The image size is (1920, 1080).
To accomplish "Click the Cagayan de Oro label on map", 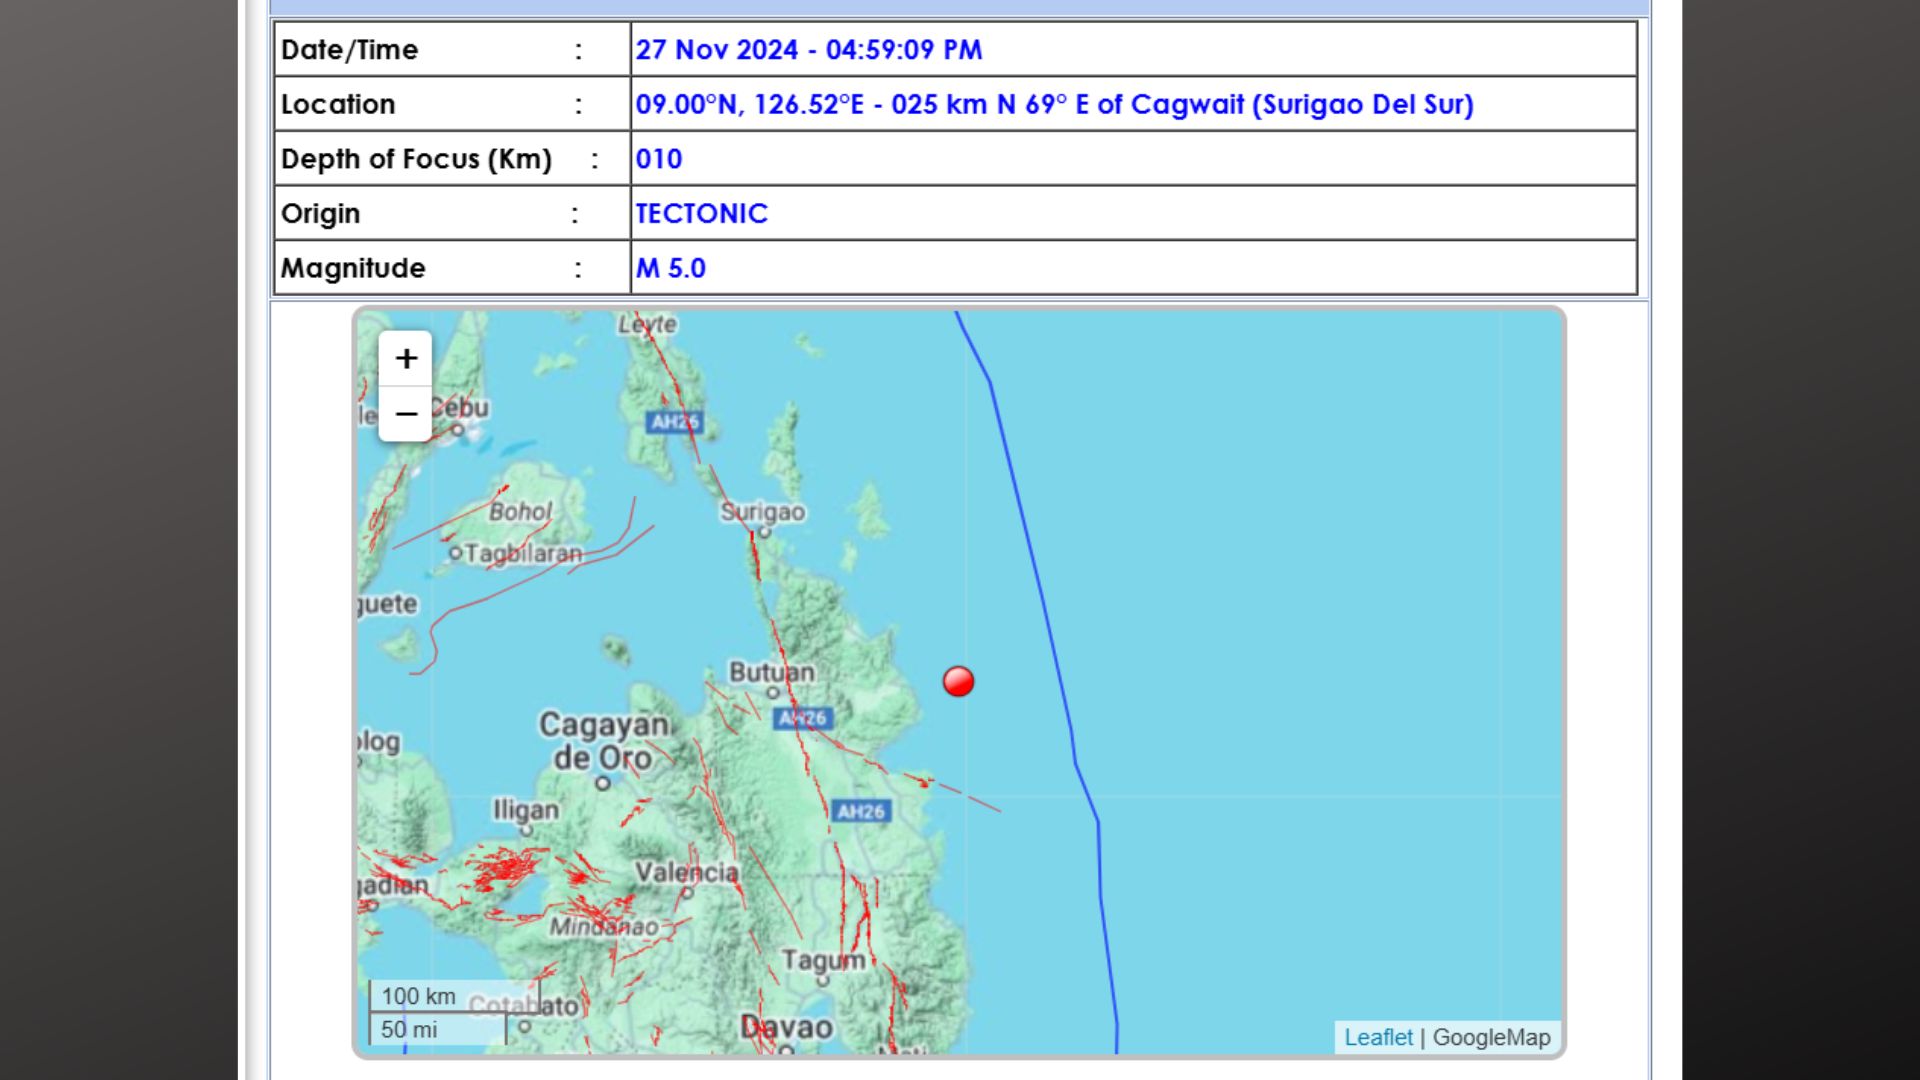I will [x=603, y=740].
